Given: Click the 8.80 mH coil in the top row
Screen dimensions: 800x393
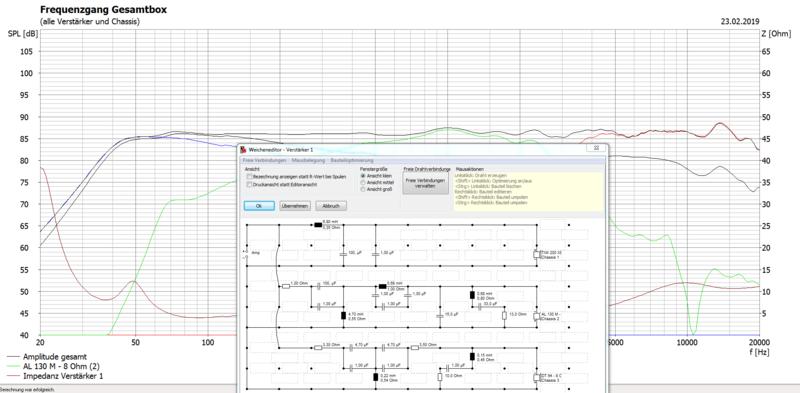Looking at the screenshot, I should point(318,225).
